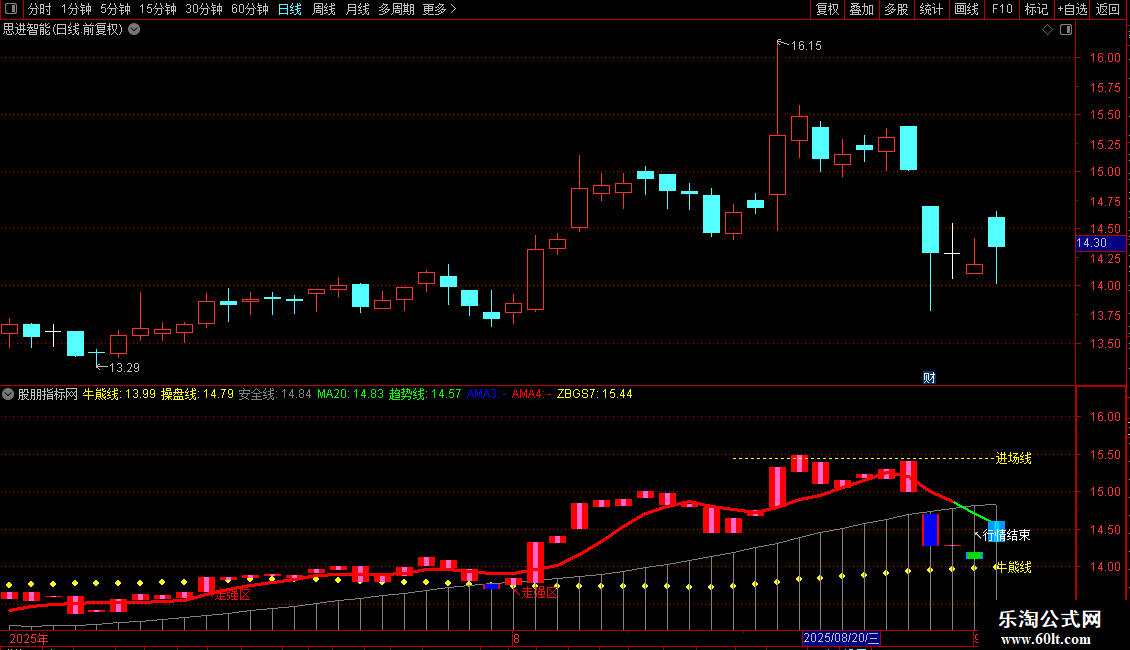Activate the 画线 drawing tool
The width and height of the screenshot is (1130, 650).
point(966,9)
